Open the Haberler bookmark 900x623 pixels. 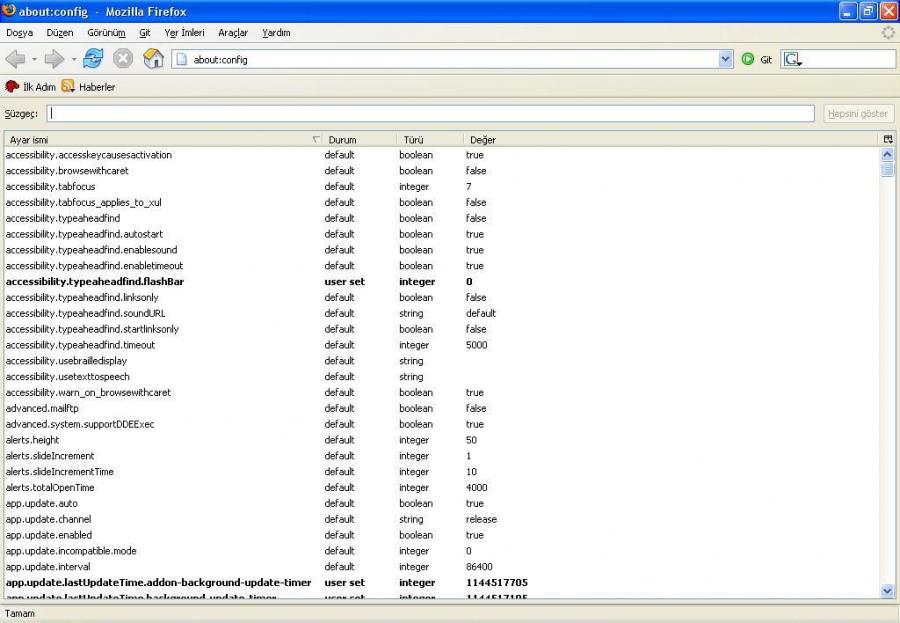(97, 87)
